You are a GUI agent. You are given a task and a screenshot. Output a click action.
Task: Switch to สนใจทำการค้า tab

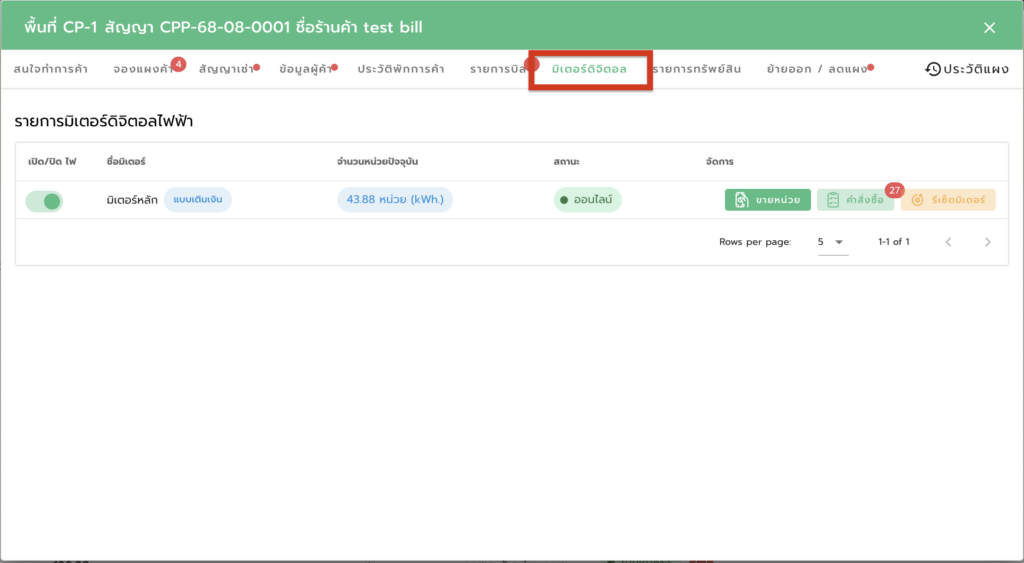(50, 69)
